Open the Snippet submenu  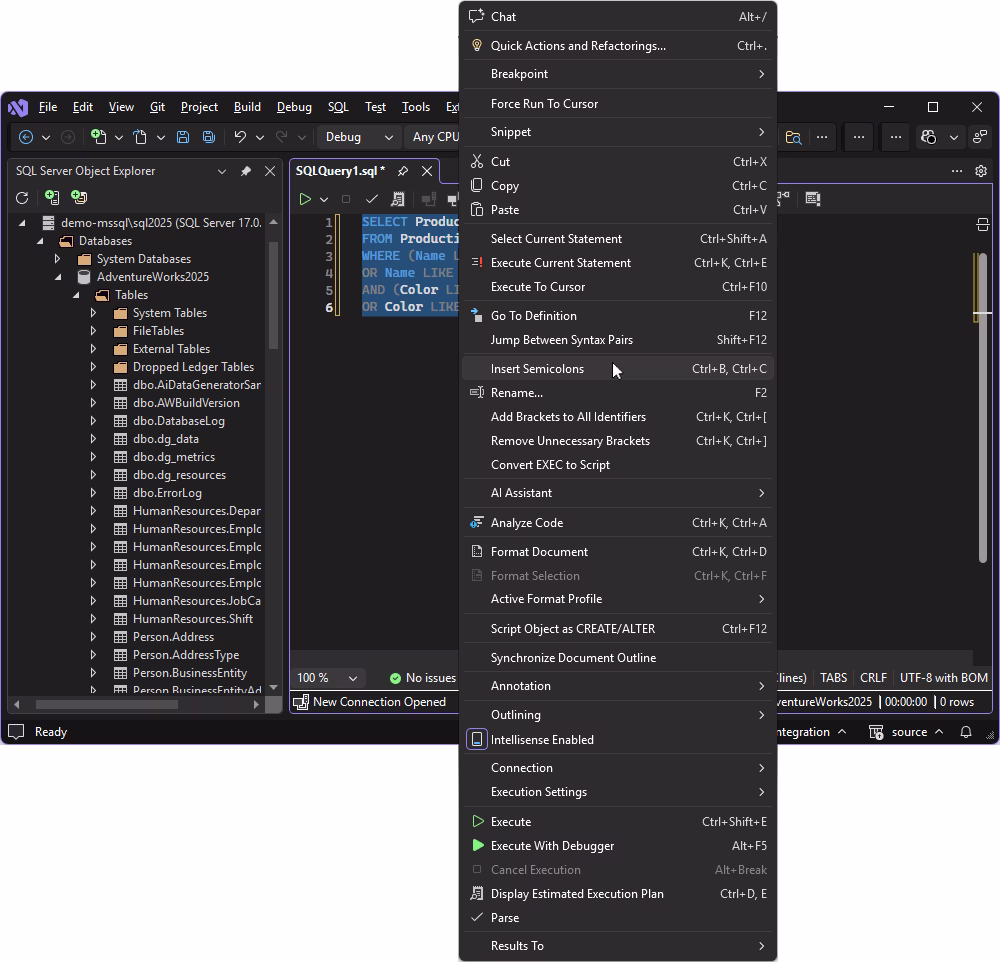618,132
